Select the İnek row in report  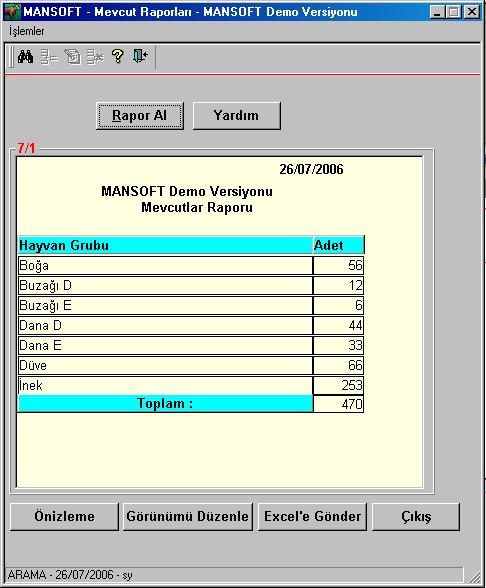point(190,386)
